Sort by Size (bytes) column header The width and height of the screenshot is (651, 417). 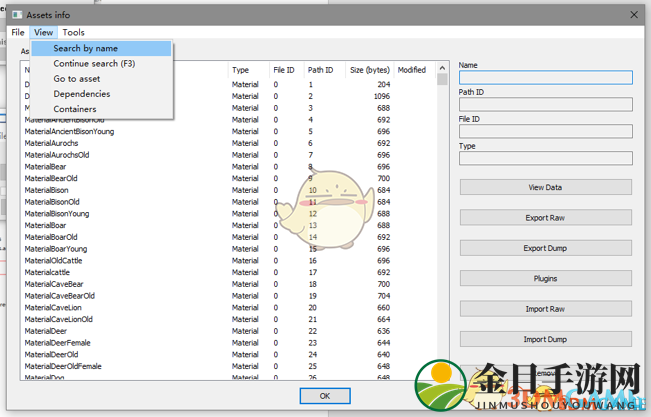[x=369, y=70]
